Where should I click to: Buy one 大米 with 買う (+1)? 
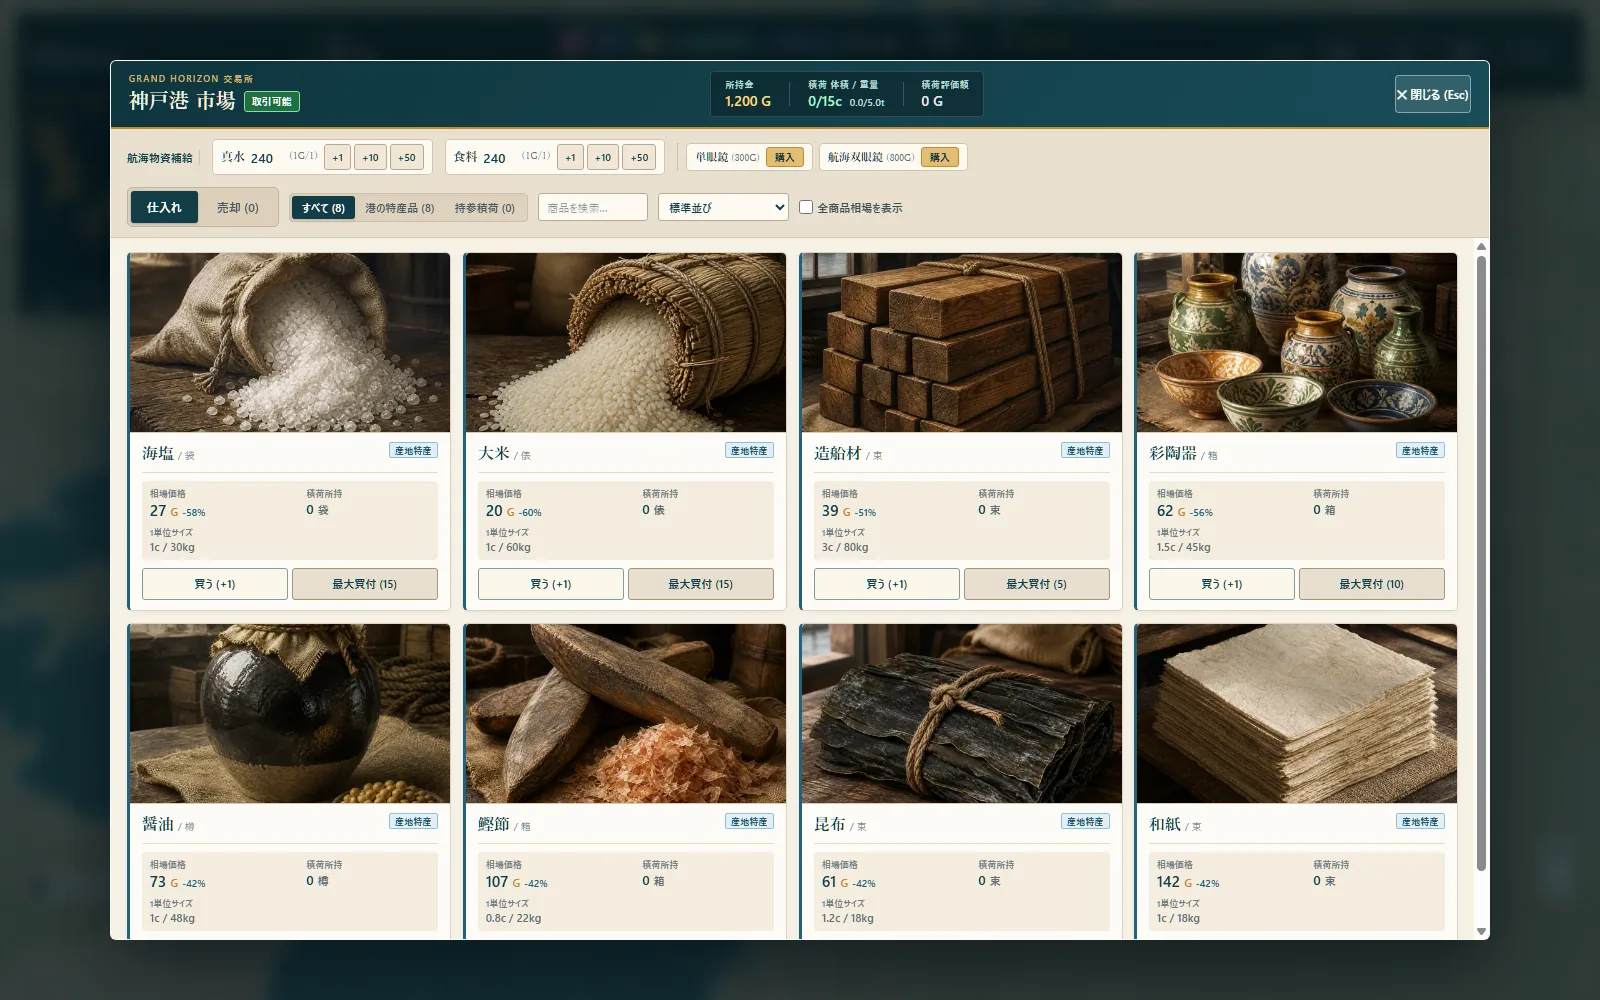[x=551, y=584]
